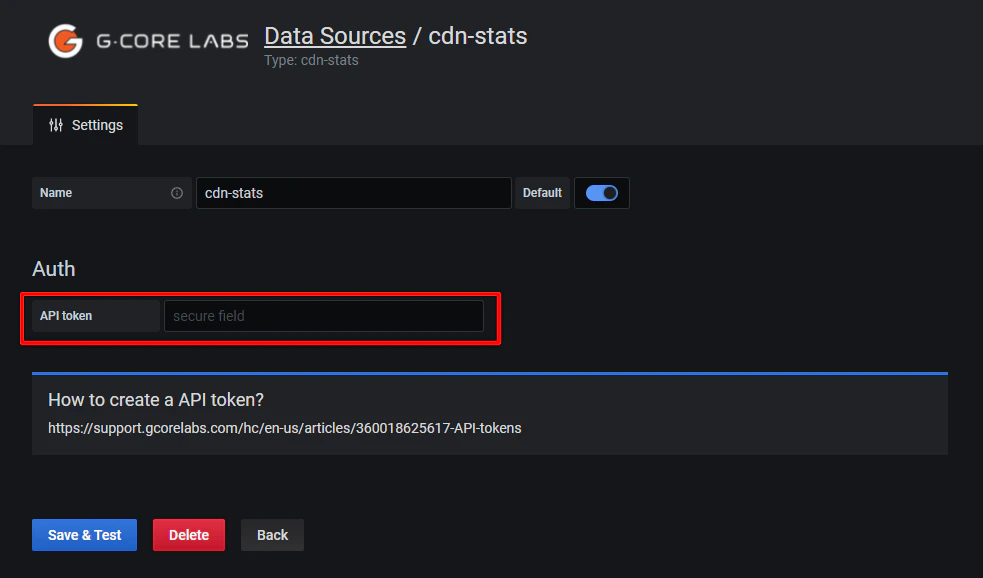Click the cdn-stats breadcrumb title
The image size is (983, 578).
click(477, 36)
